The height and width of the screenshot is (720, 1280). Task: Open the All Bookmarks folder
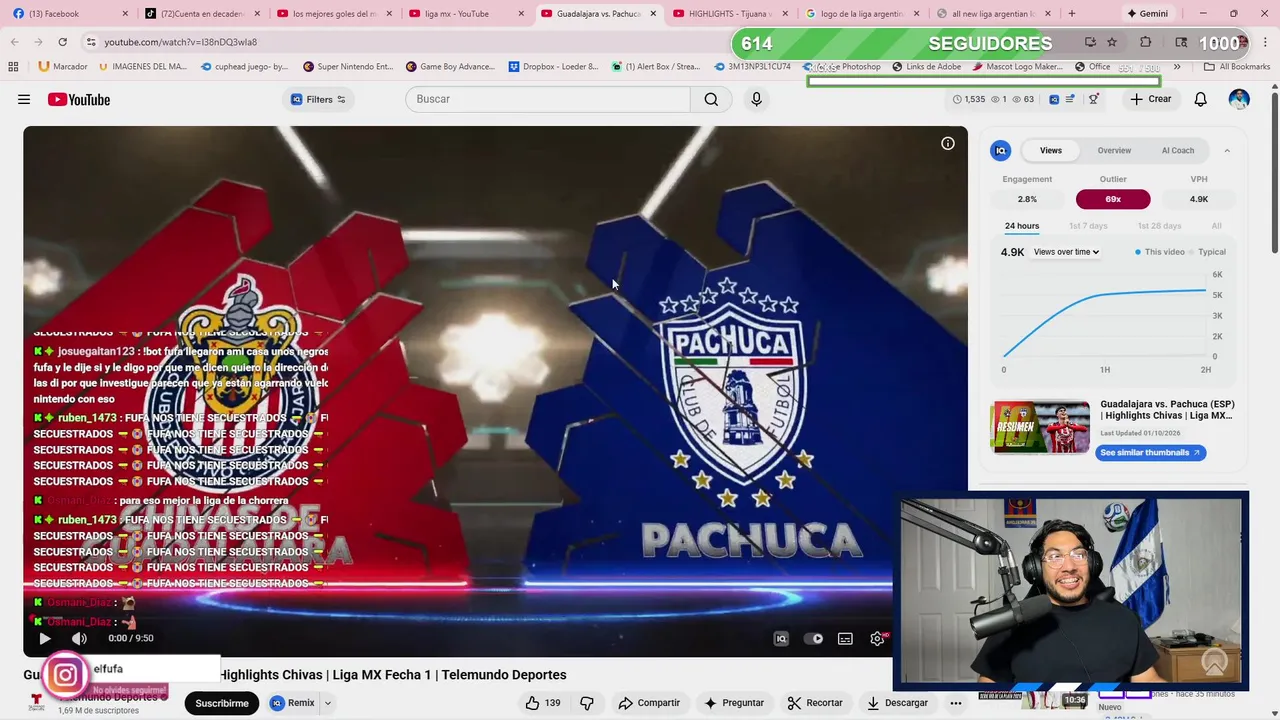[x=1237, y=67]
